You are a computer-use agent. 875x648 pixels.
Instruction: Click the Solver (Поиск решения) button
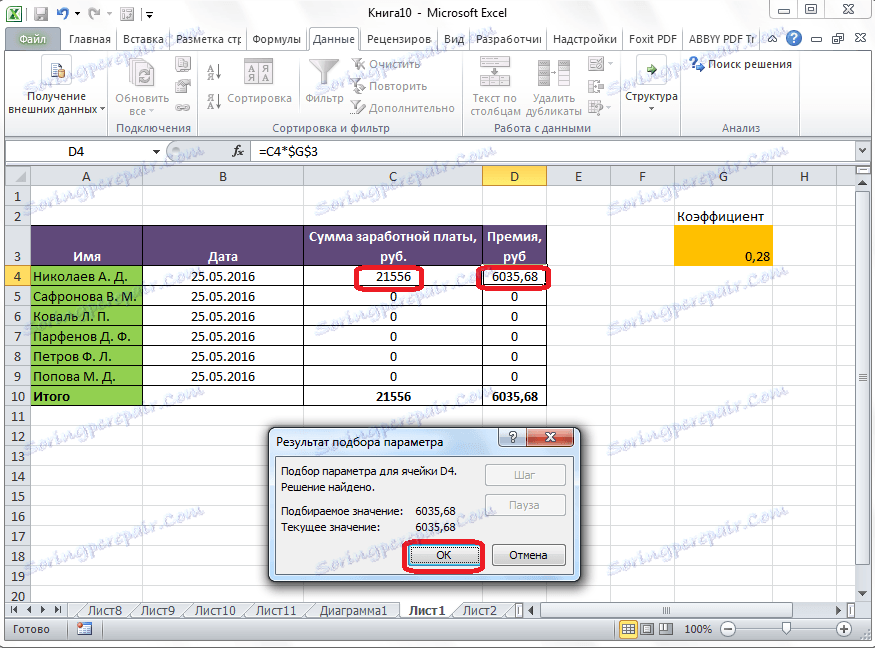click(x=741, y=64)
